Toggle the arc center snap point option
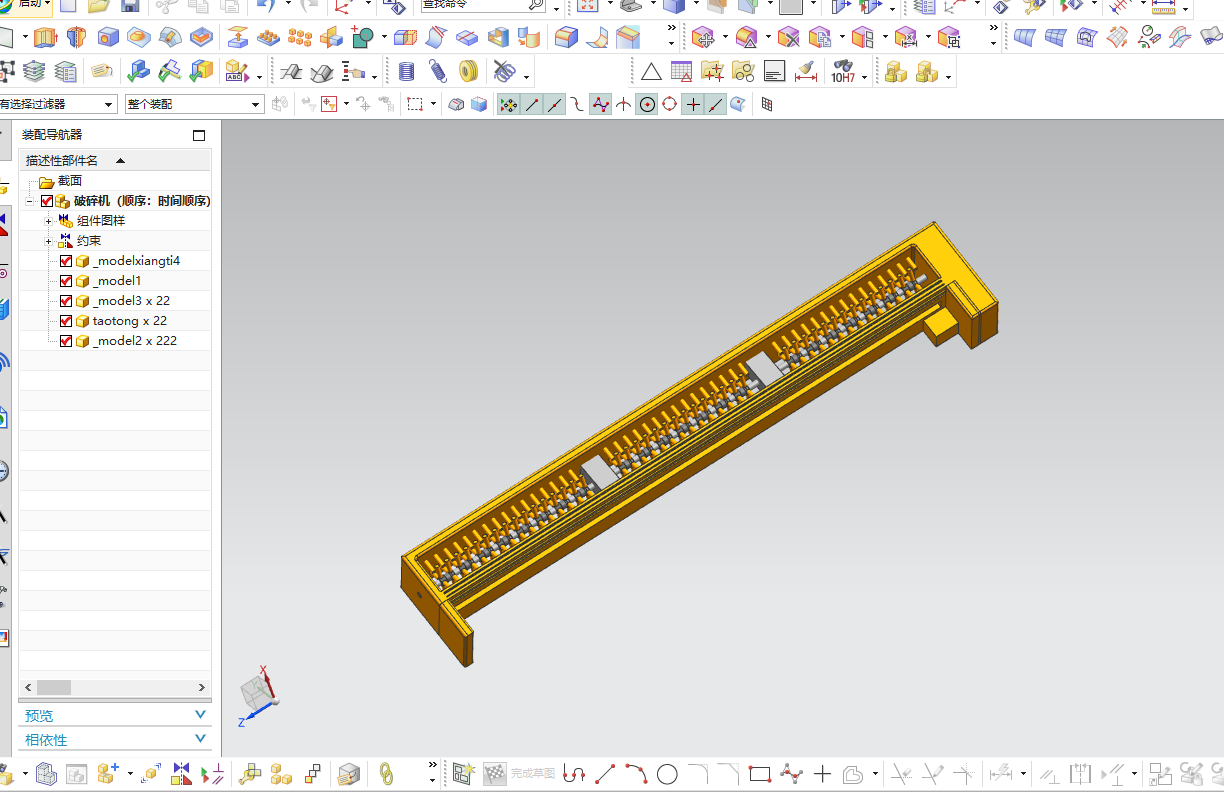Viewport: 1224px width, 793px height. (647, 104)
